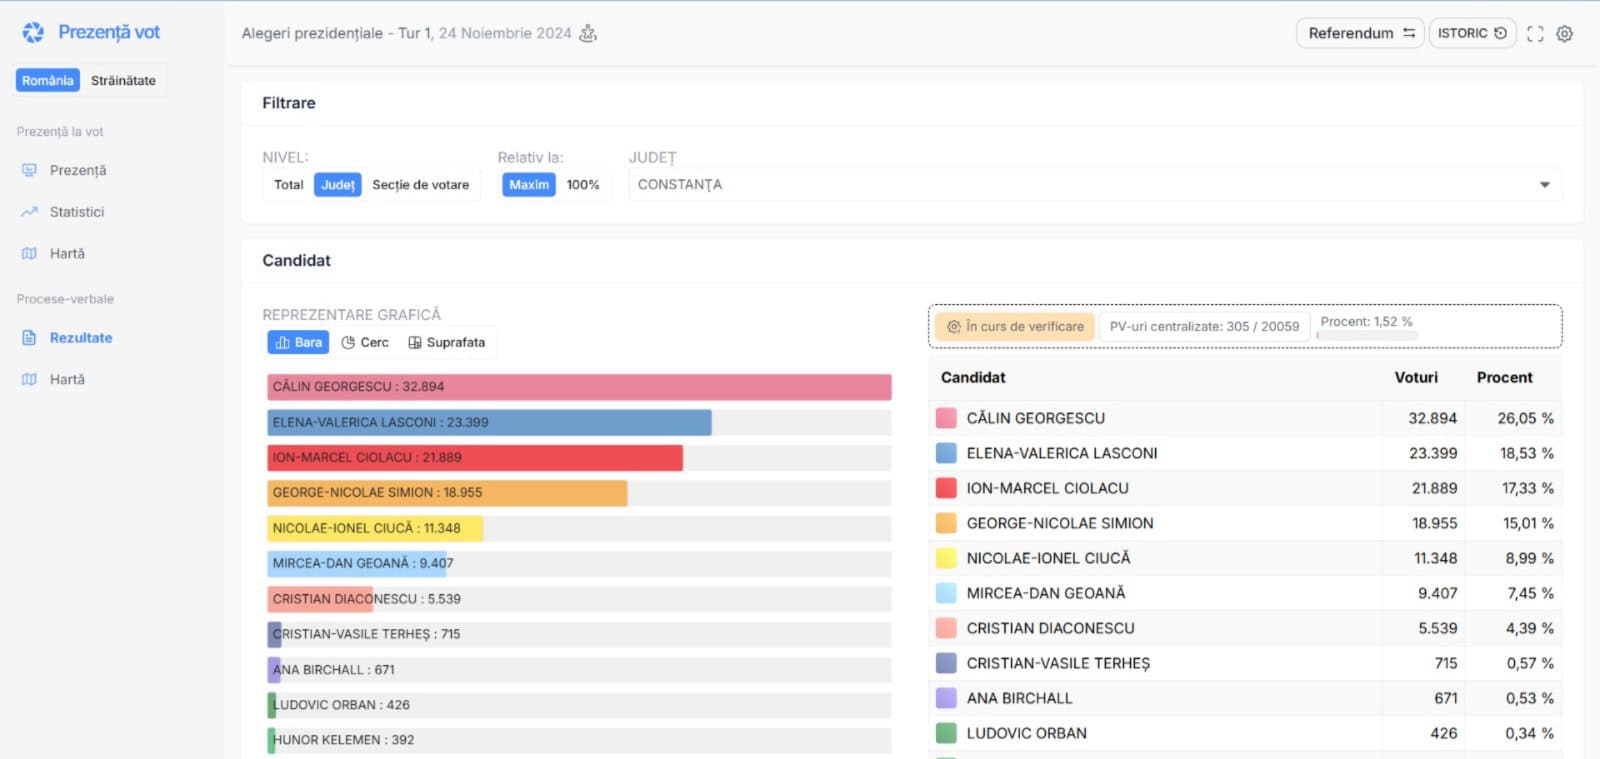Viewport: 1600px width, 759px height.
Task: Switch to Străinătate tab
Action: point(123,80)
